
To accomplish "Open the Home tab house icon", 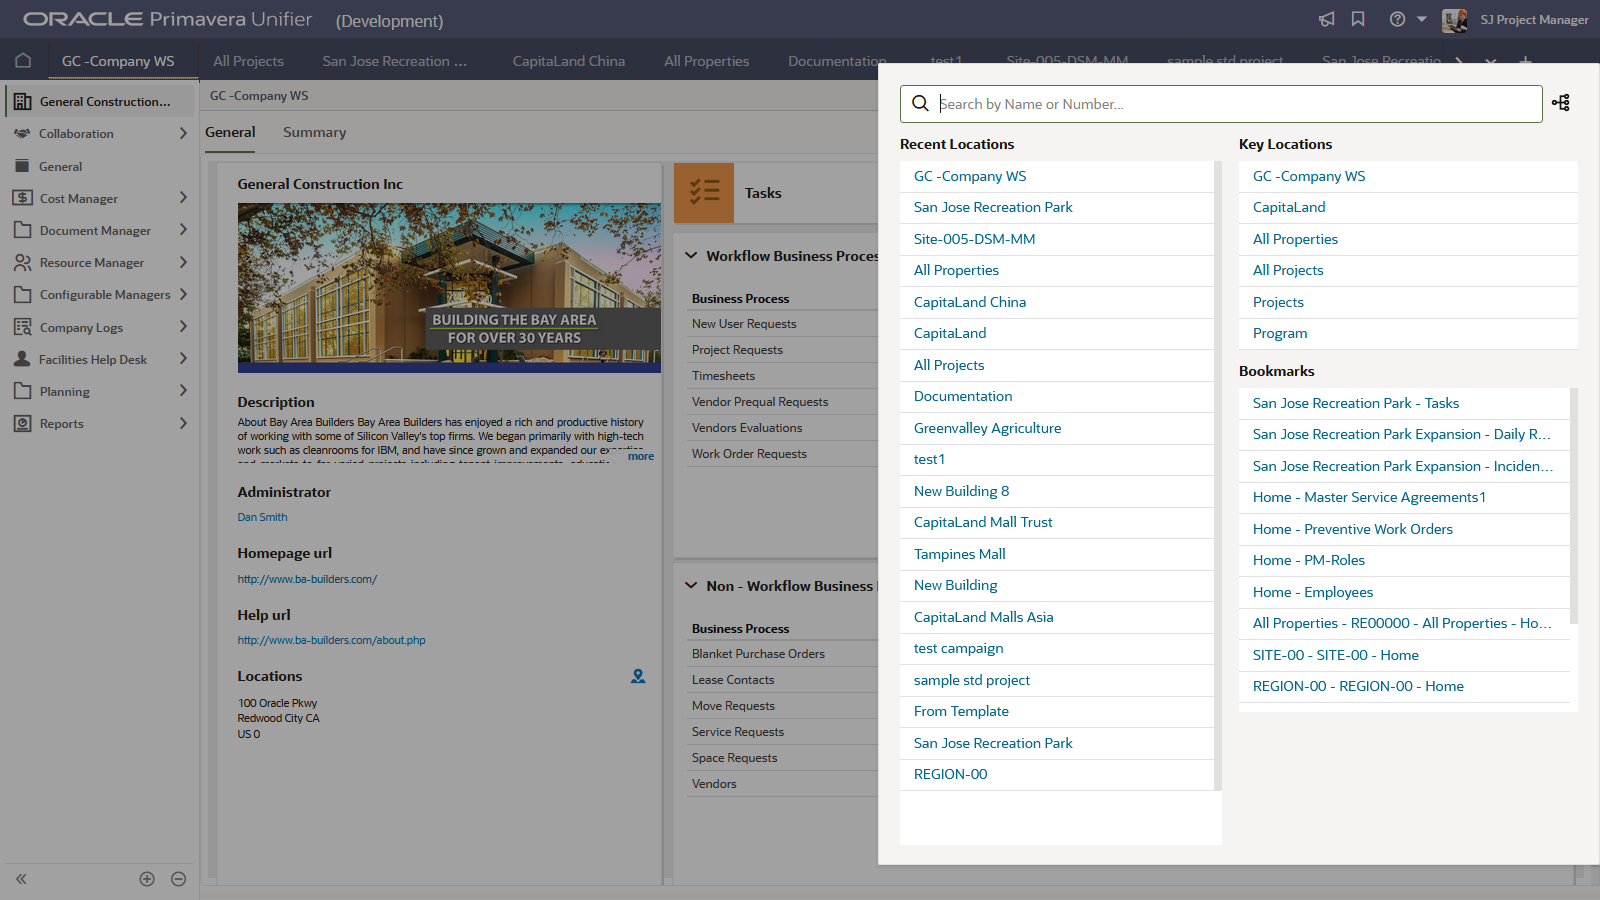I will tap(23, 60).
